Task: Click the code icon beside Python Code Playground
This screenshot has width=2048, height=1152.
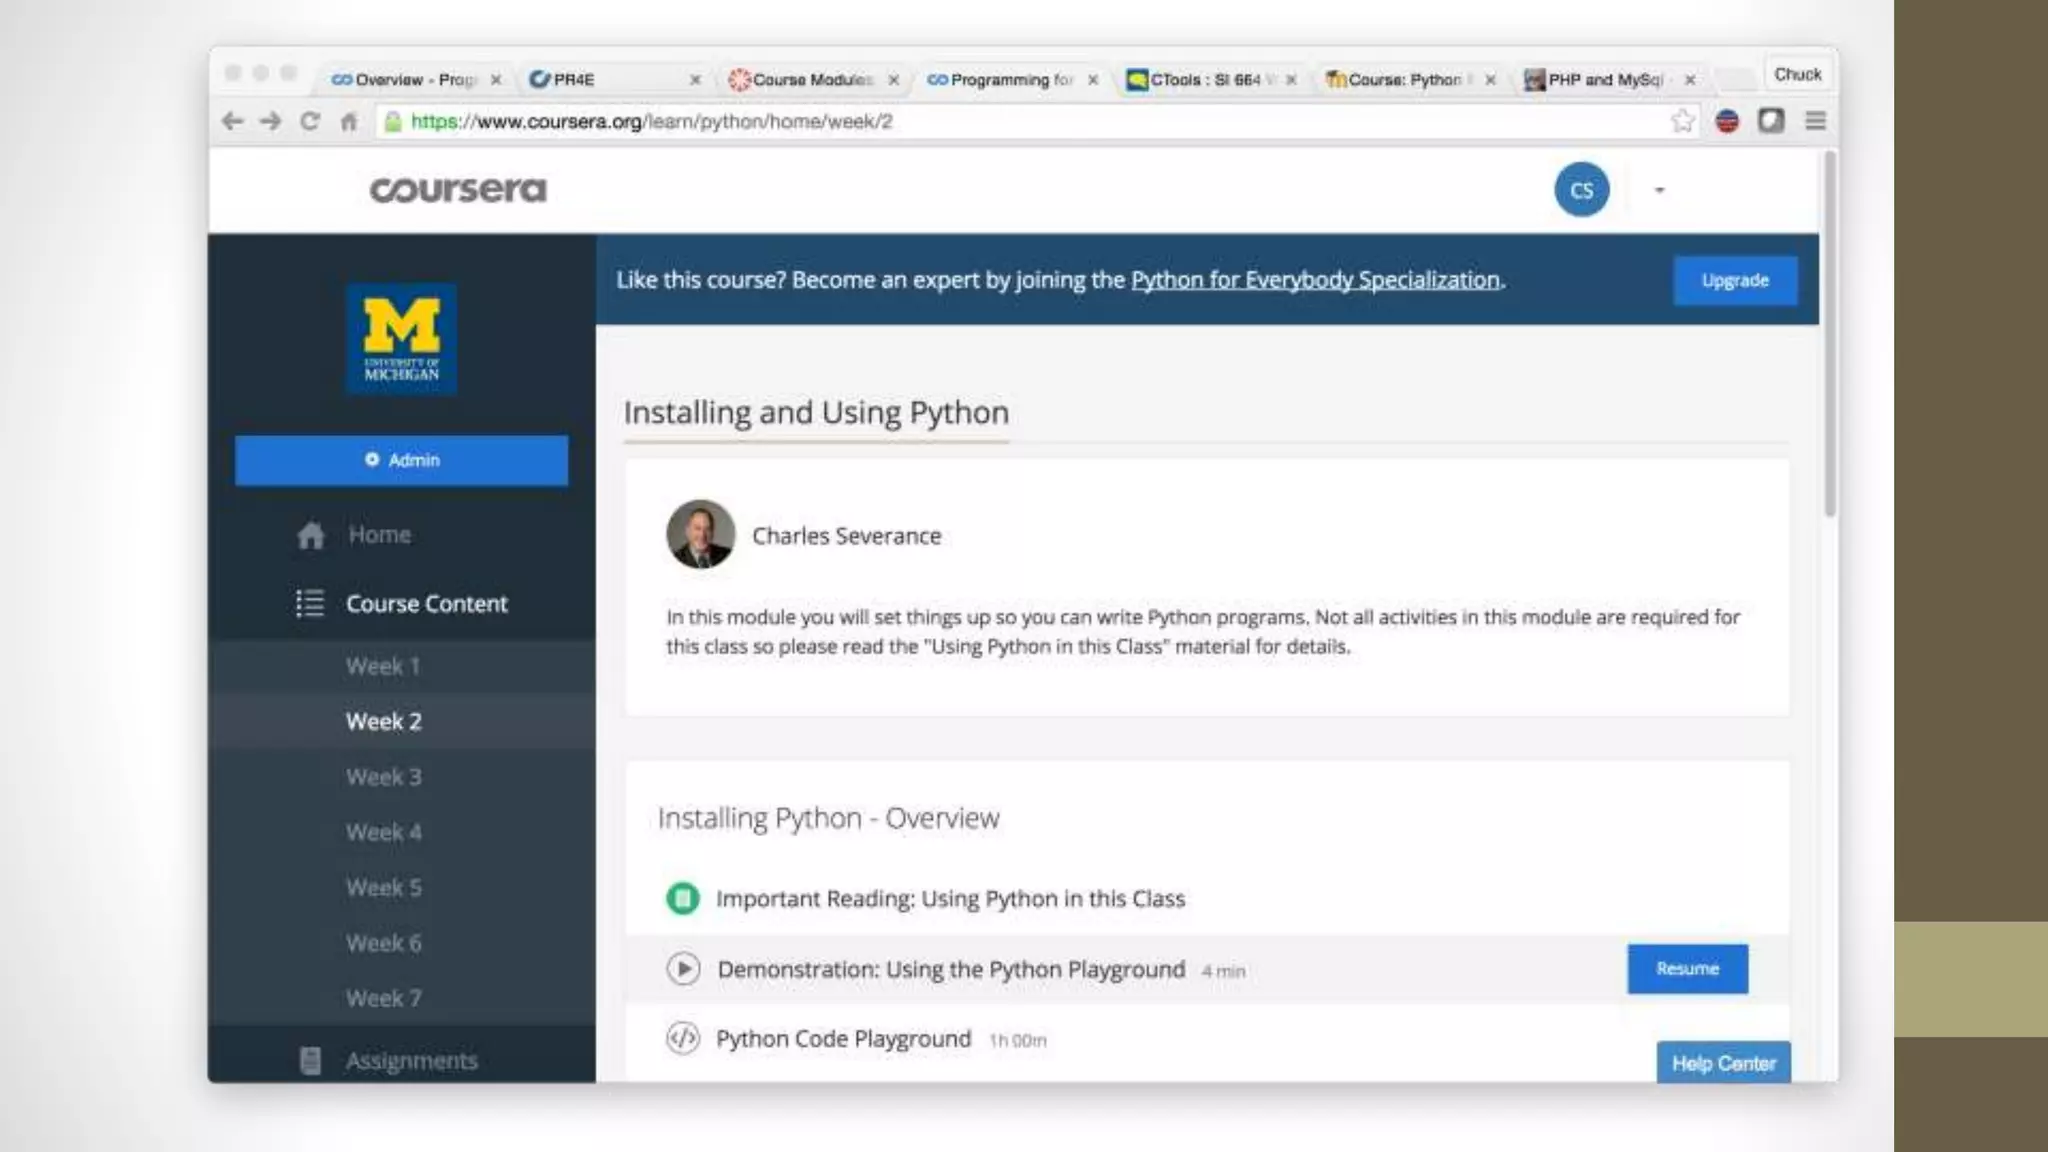Action: 683,1038
